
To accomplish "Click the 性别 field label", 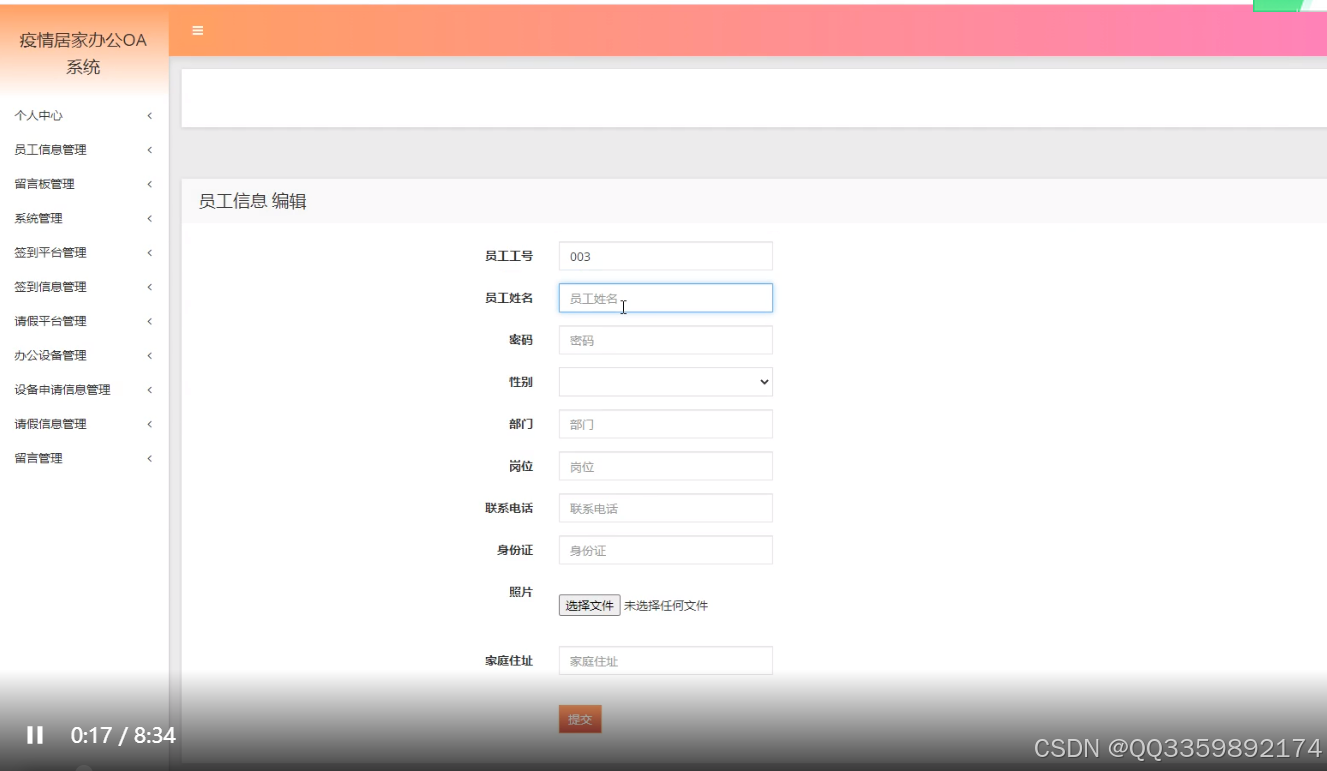I will tap(521, 382).
